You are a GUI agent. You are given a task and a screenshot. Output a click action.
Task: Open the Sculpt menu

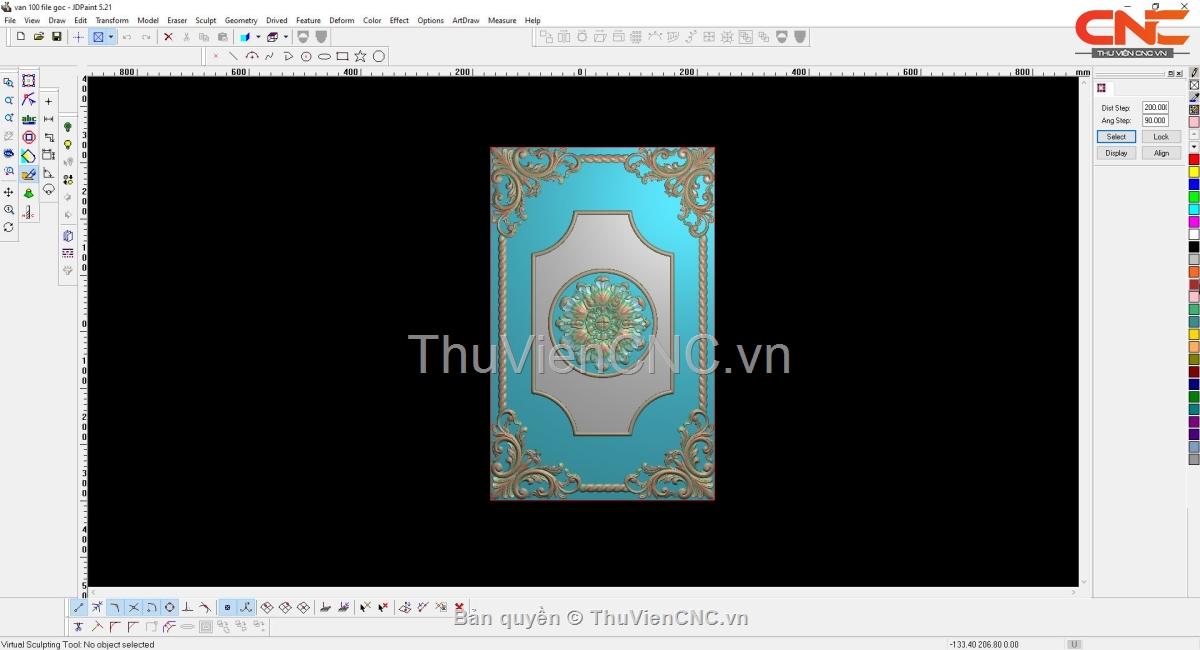(x=205, y=20)
